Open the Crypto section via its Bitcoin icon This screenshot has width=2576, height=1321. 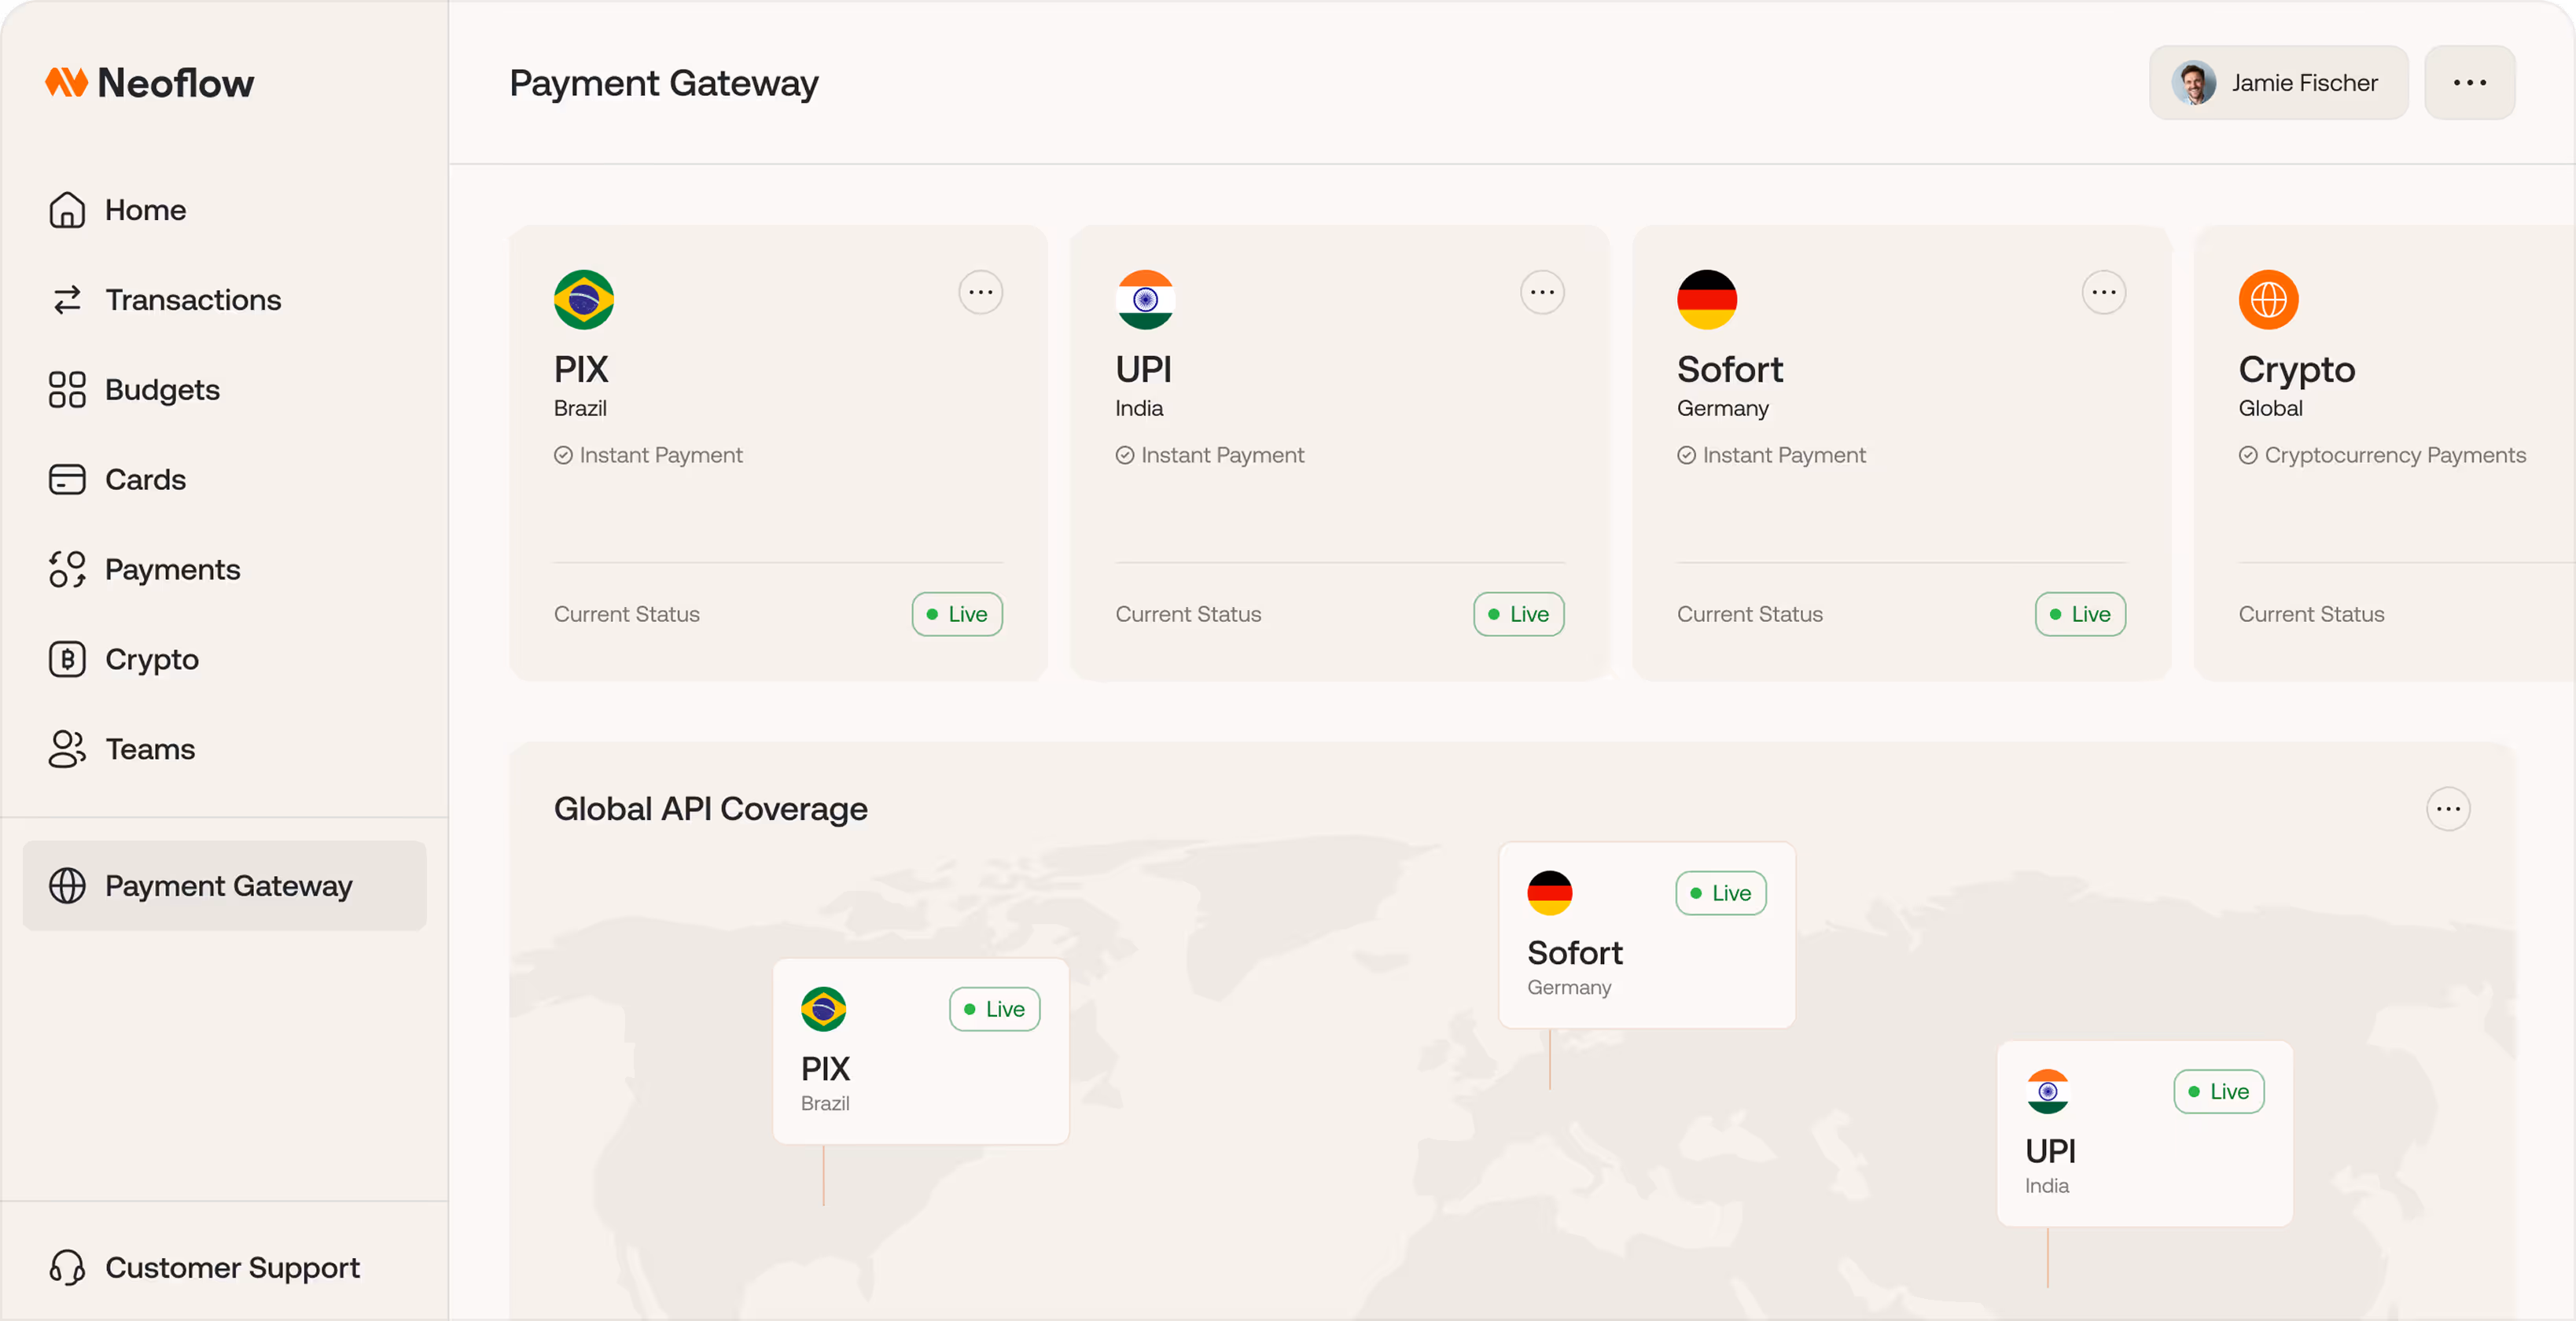pyautogui.click(x=66, y=658)
